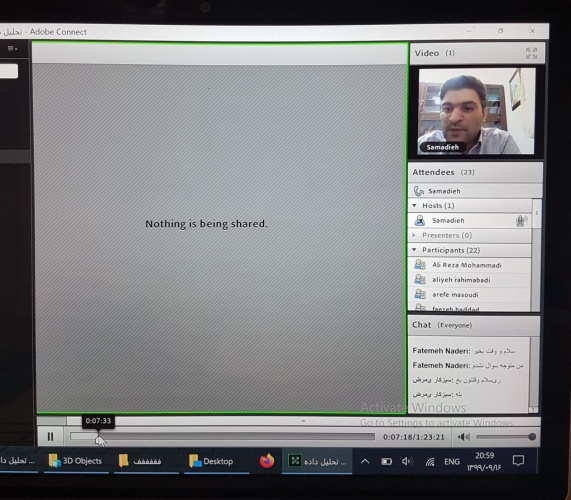This screenshot has height=500, width=571.
Task: Expand the Presenters (0) group
Action: tap(414, 235)
